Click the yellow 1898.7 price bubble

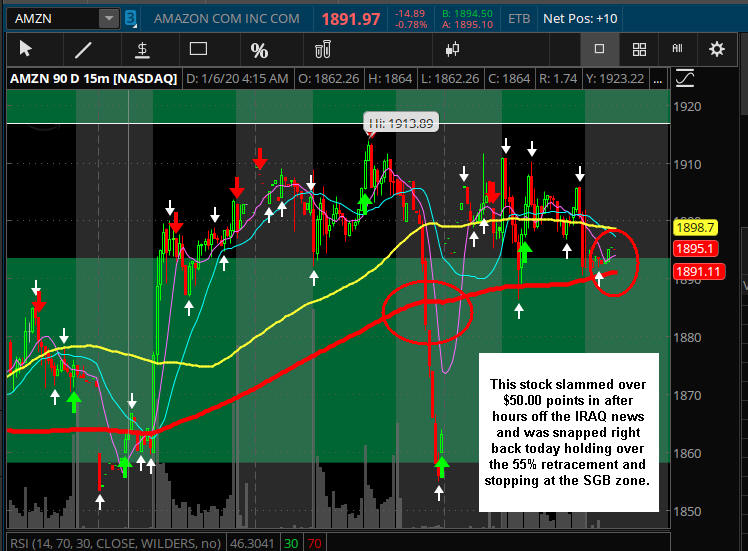[x=695, y=228]
